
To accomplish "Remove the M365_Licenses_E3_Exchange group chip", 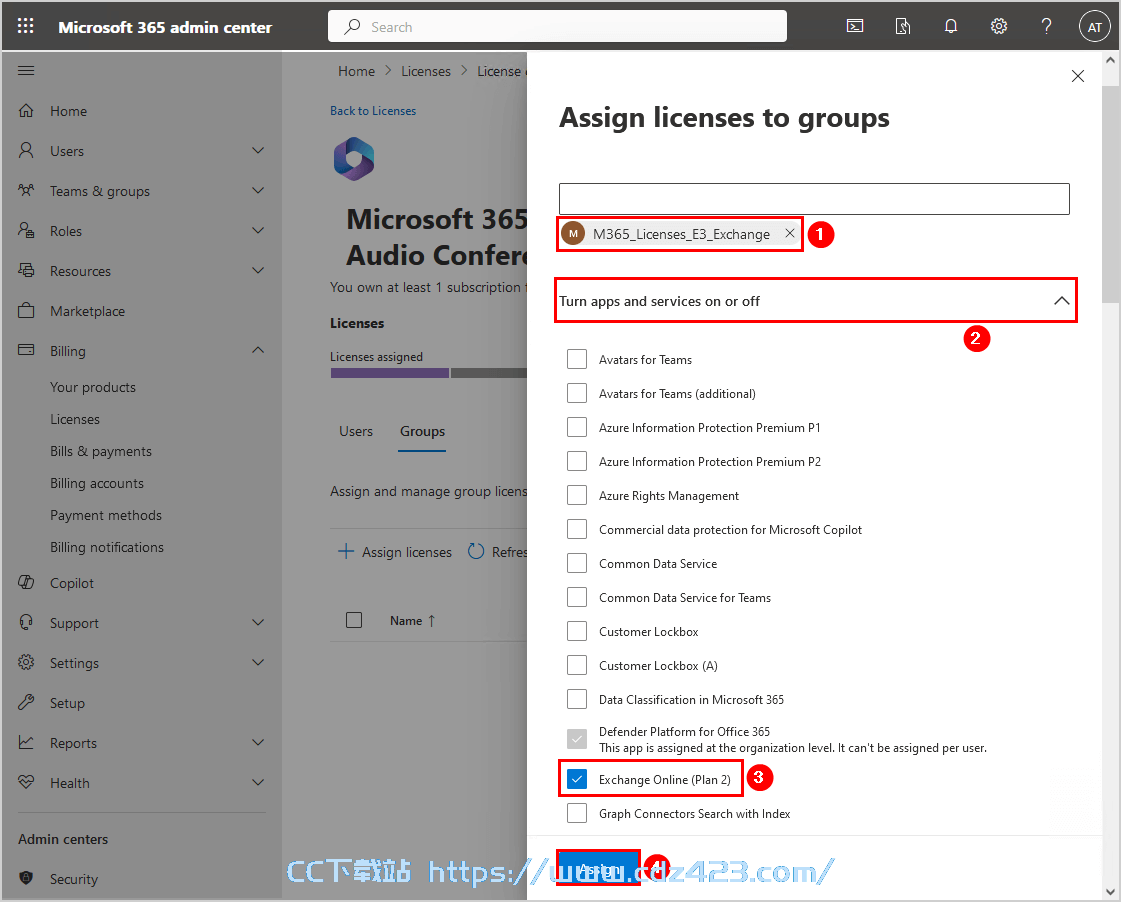I will pos(790,234).
